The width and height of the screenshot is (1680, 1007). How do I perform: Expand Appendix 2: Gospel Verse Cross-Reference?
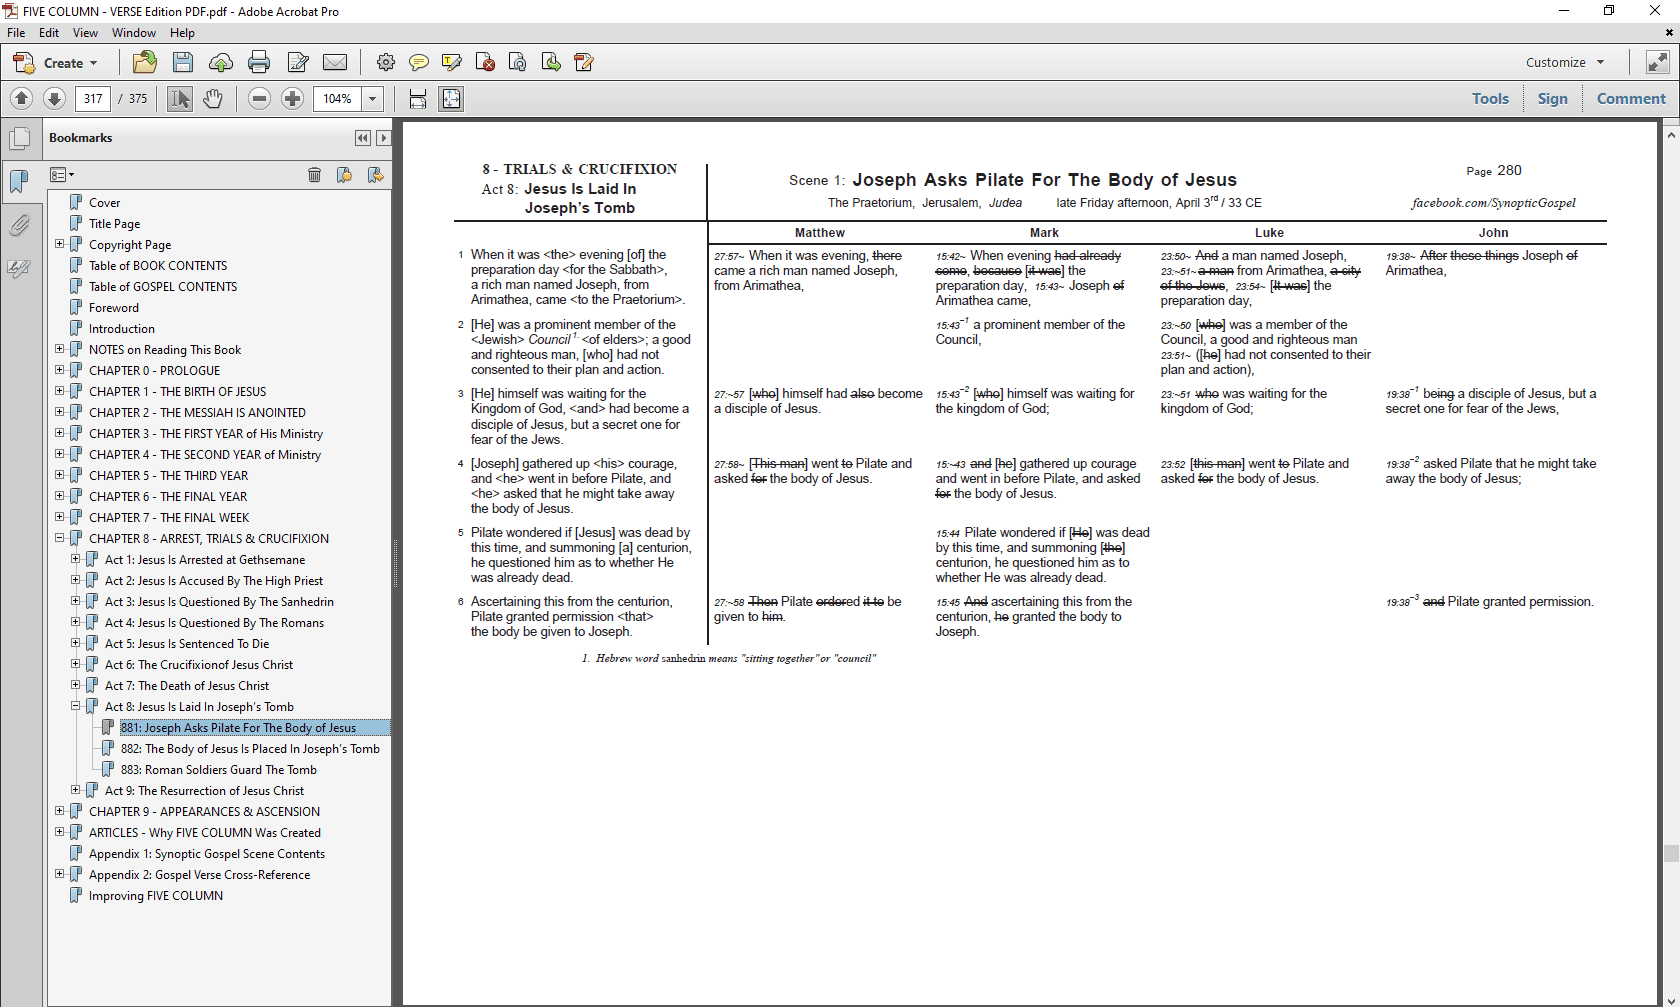[59, 874]
